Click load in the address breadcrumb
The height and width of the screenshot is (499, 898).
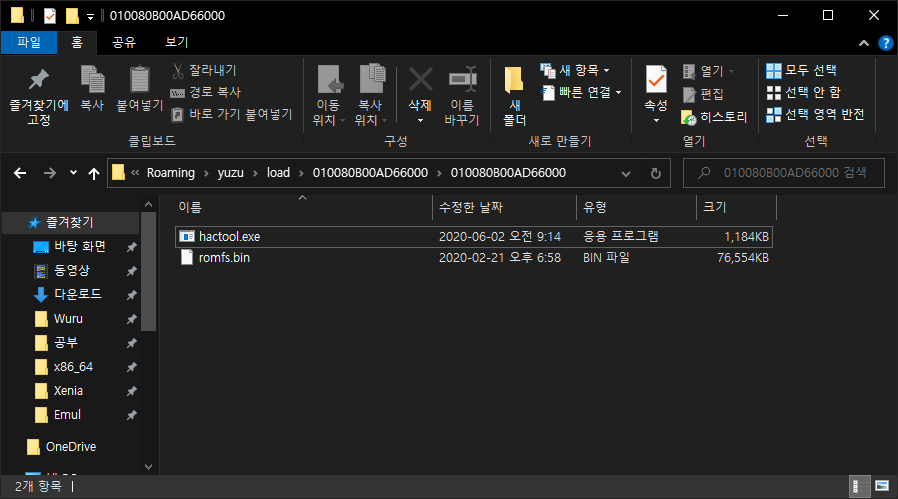coord(278,172)
